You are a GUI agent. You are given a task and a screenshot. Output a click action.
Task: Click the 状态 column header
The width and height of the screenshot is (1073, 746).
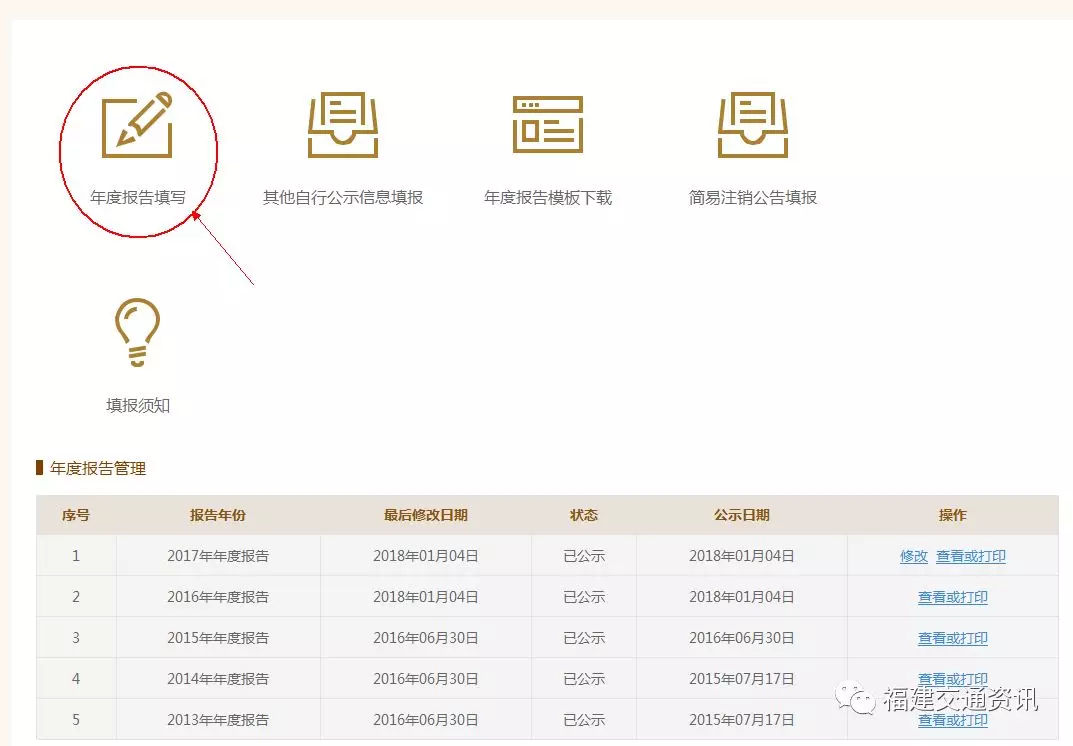pyautogui.click(x=584, y=515)
